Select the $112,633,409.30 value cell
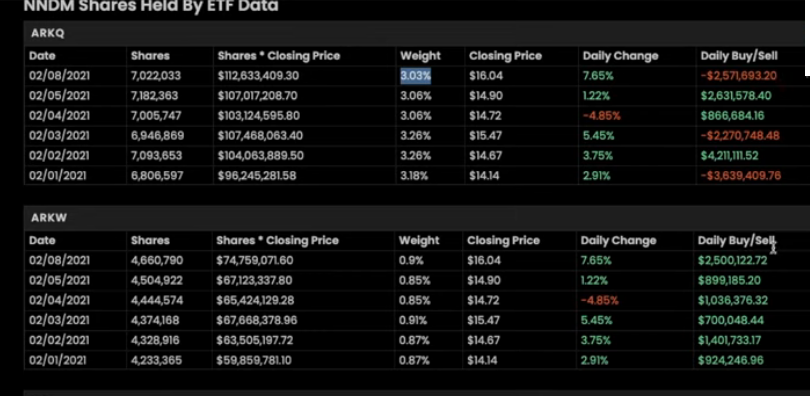The height and width of the screenshot is (396, 810). point(258,76)
